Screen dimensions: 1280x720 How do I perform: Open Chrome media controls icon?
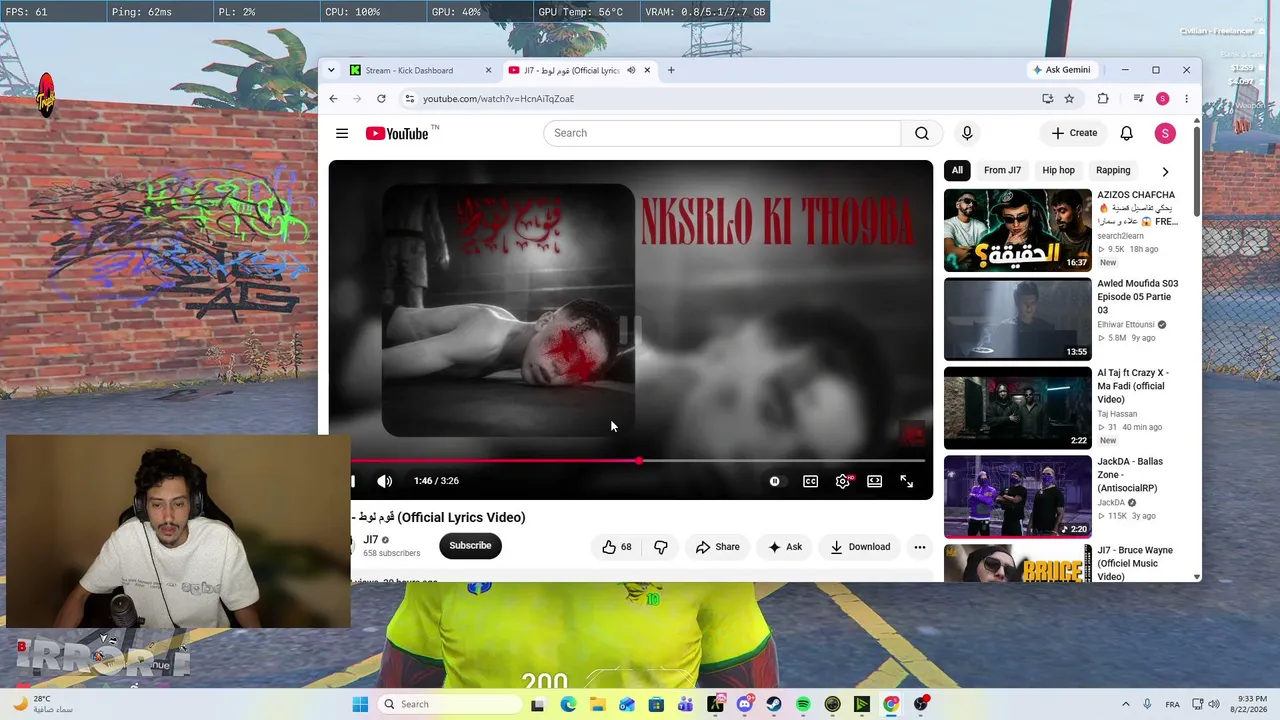point(1138,99)
